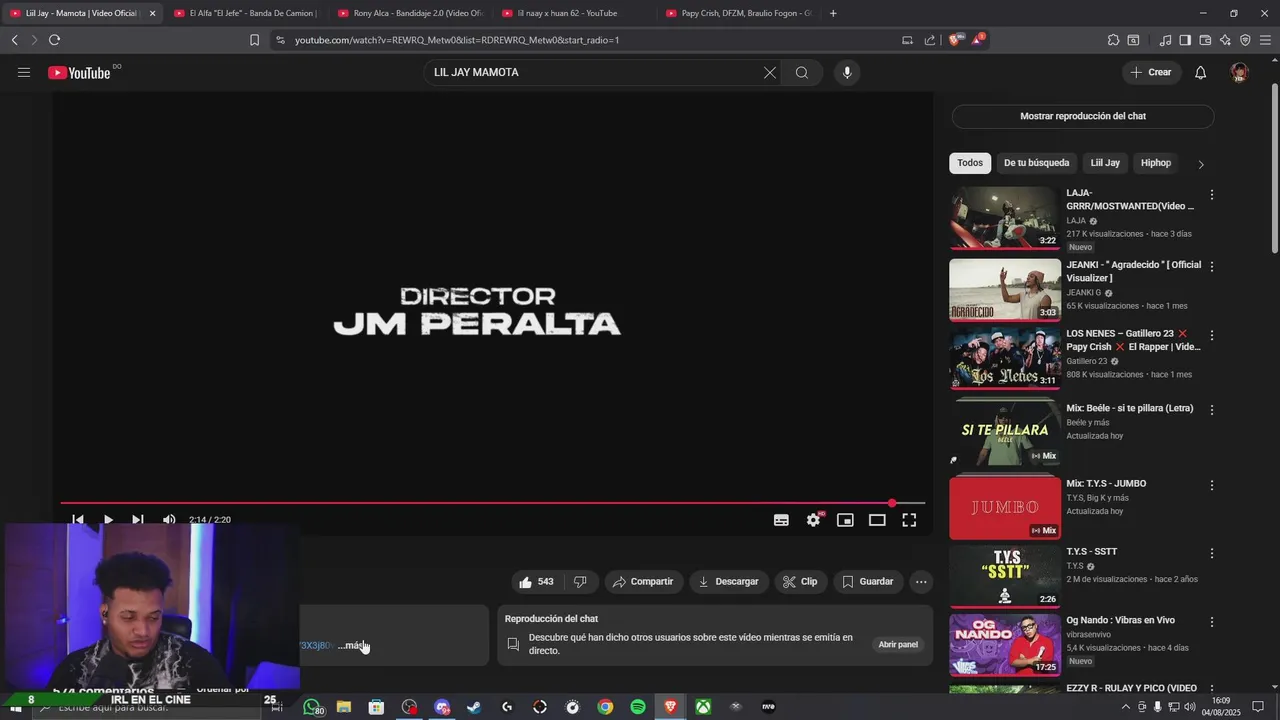Image resolution: width=1280 pixels, height=720 pixels.
Task: Open T.Y.S - SSTT video
Action: click(x=1005, y=577)
